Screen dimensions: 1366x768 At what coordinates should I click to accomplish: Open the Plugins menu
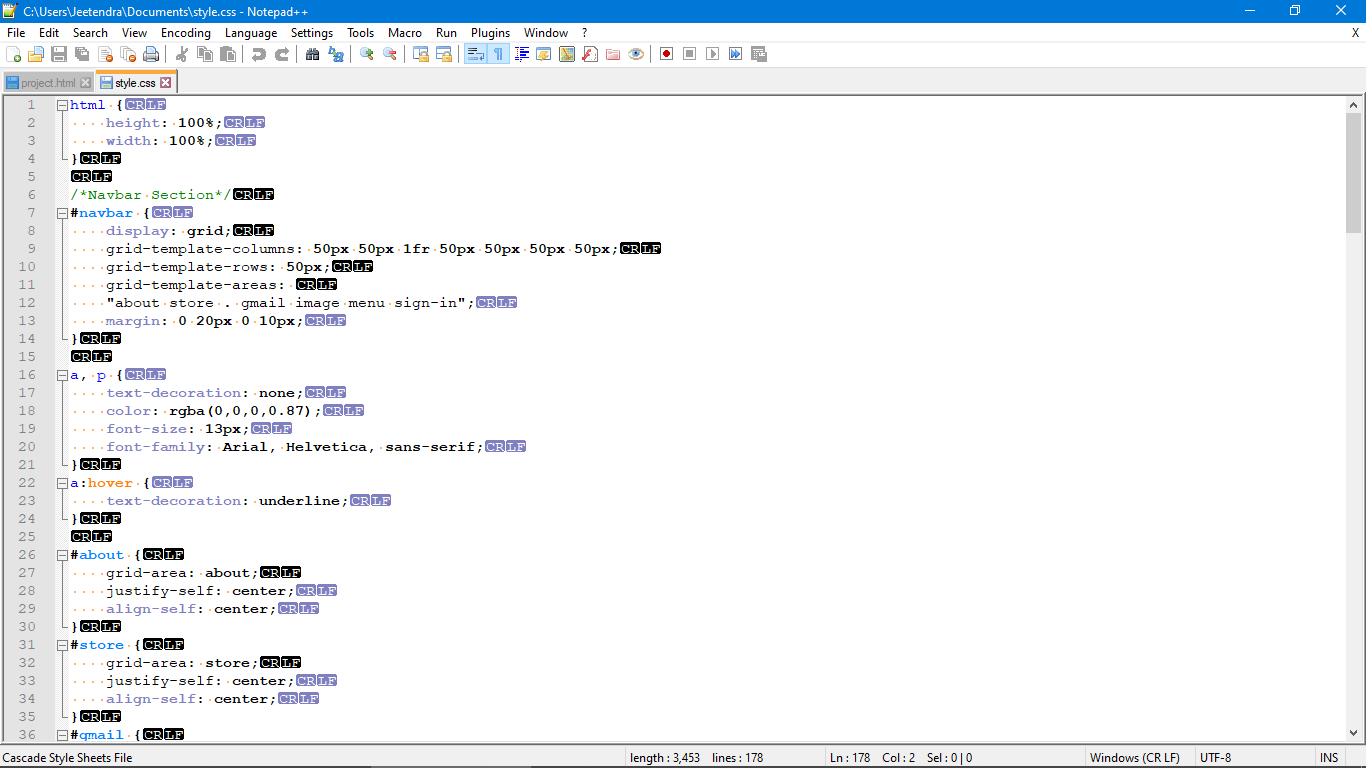coord(491,33)
